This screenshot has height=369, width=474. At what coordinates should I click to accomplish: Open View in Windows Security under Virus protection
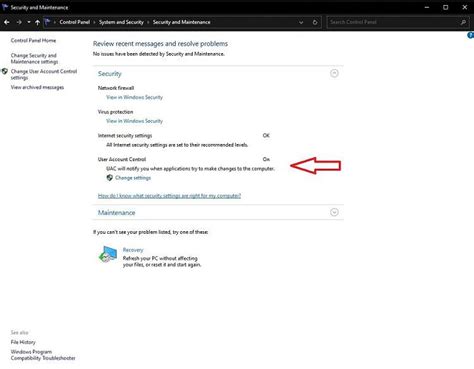[x=134, y=121]
